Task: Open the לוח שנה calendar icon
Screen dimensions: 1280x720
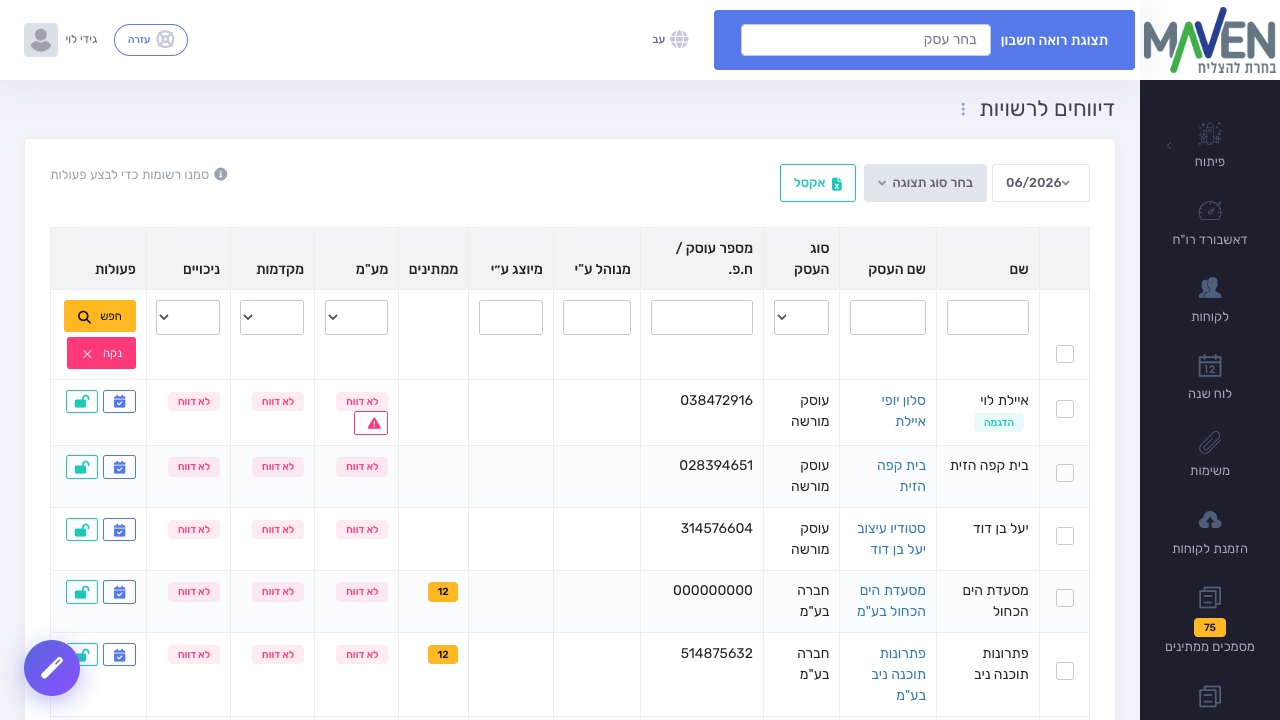Action: coord(1210,365)
